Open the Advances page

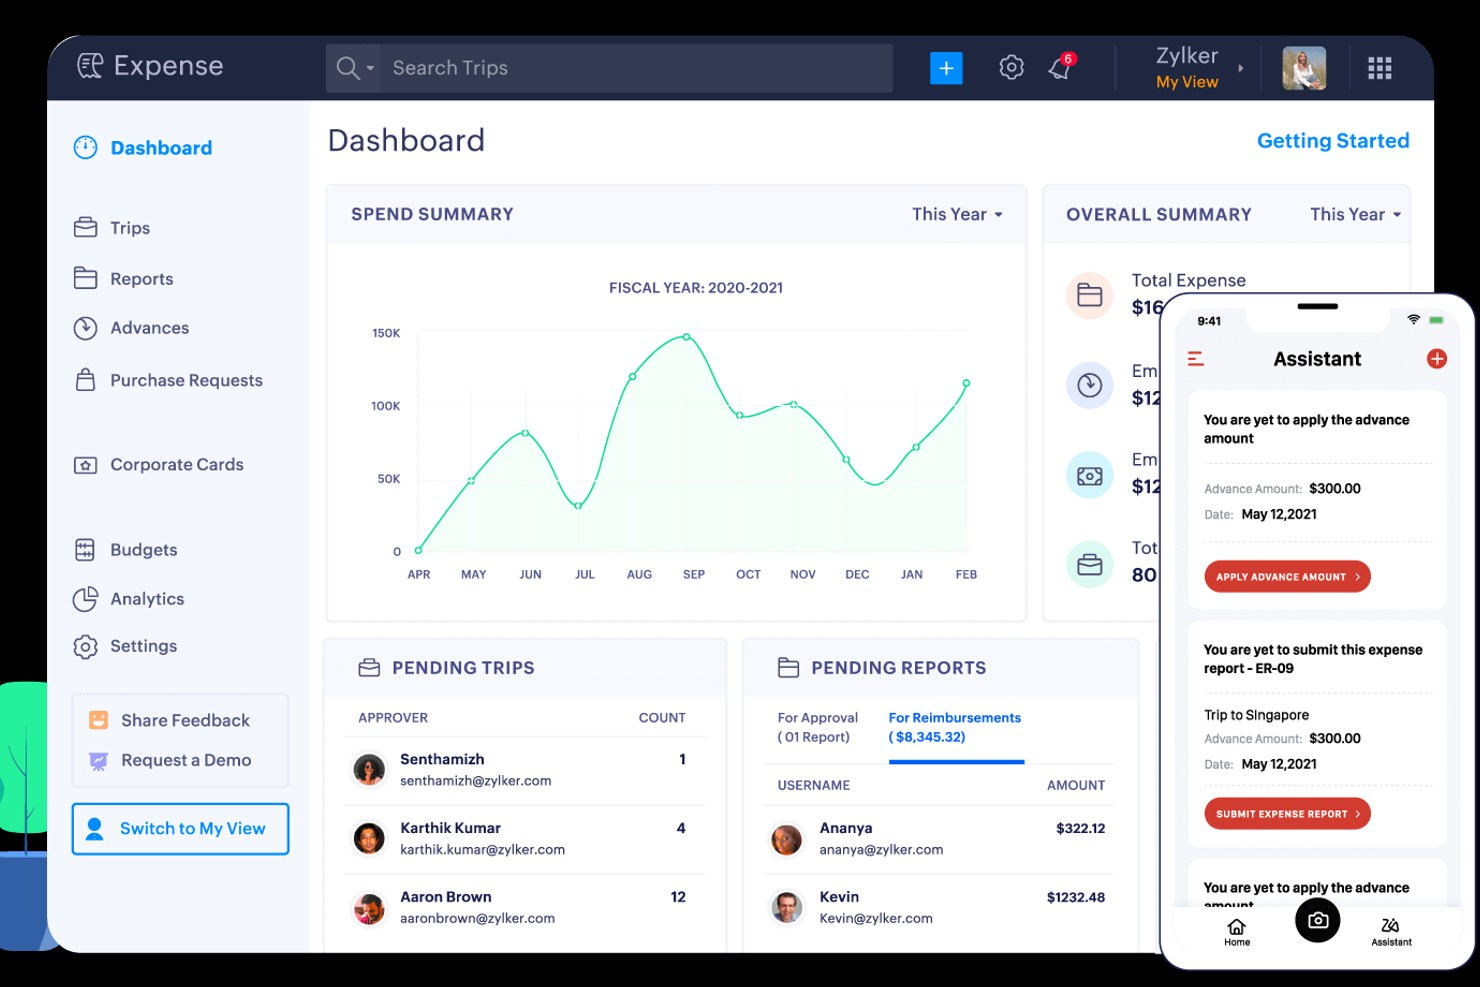click(x=149, y=327)
